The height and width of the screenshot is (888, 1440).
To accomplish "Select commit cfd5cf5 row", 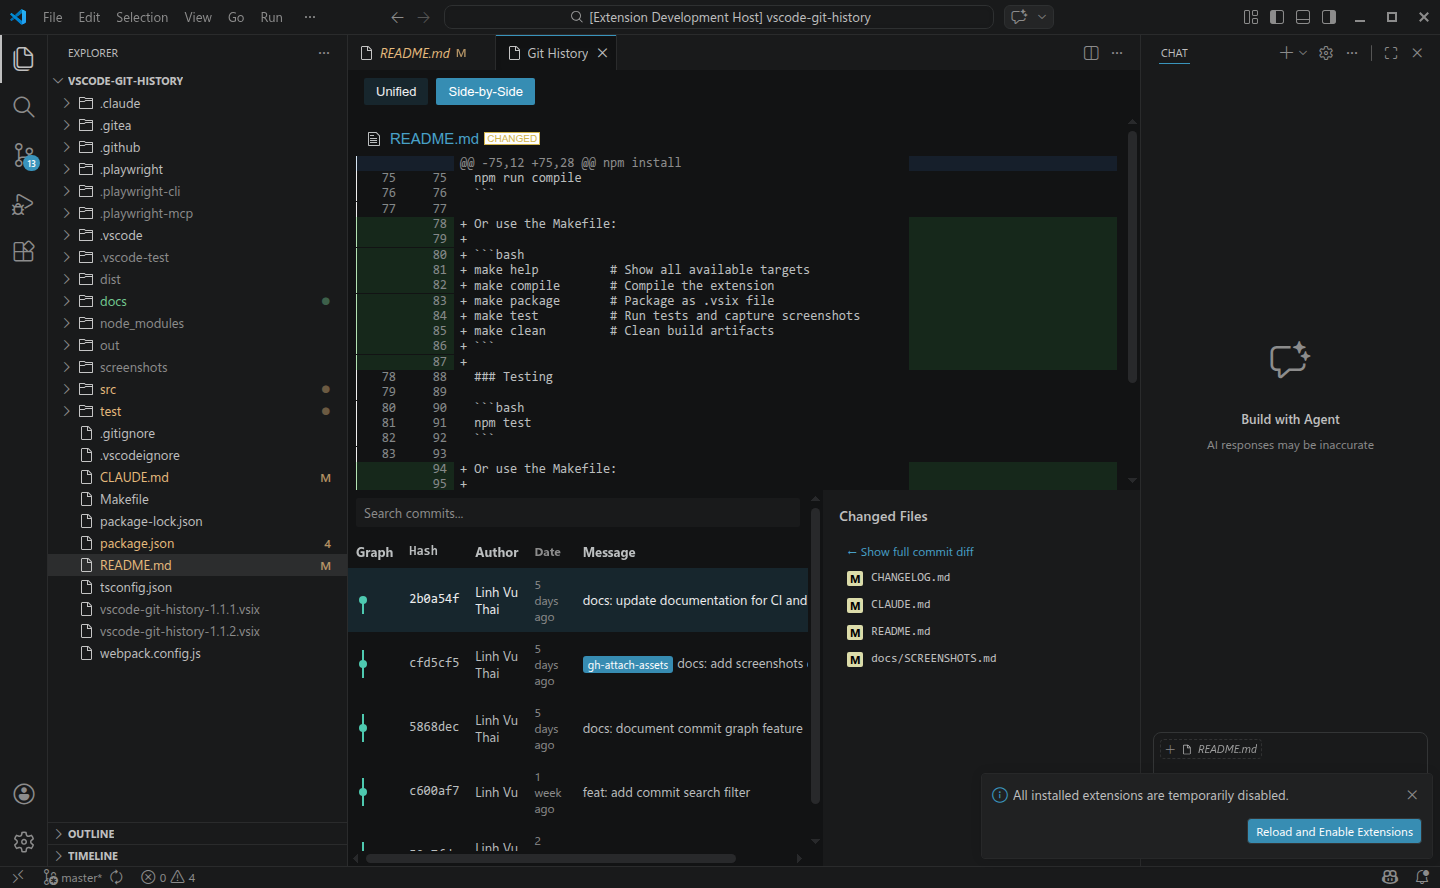I will click(x=578, y=664).
